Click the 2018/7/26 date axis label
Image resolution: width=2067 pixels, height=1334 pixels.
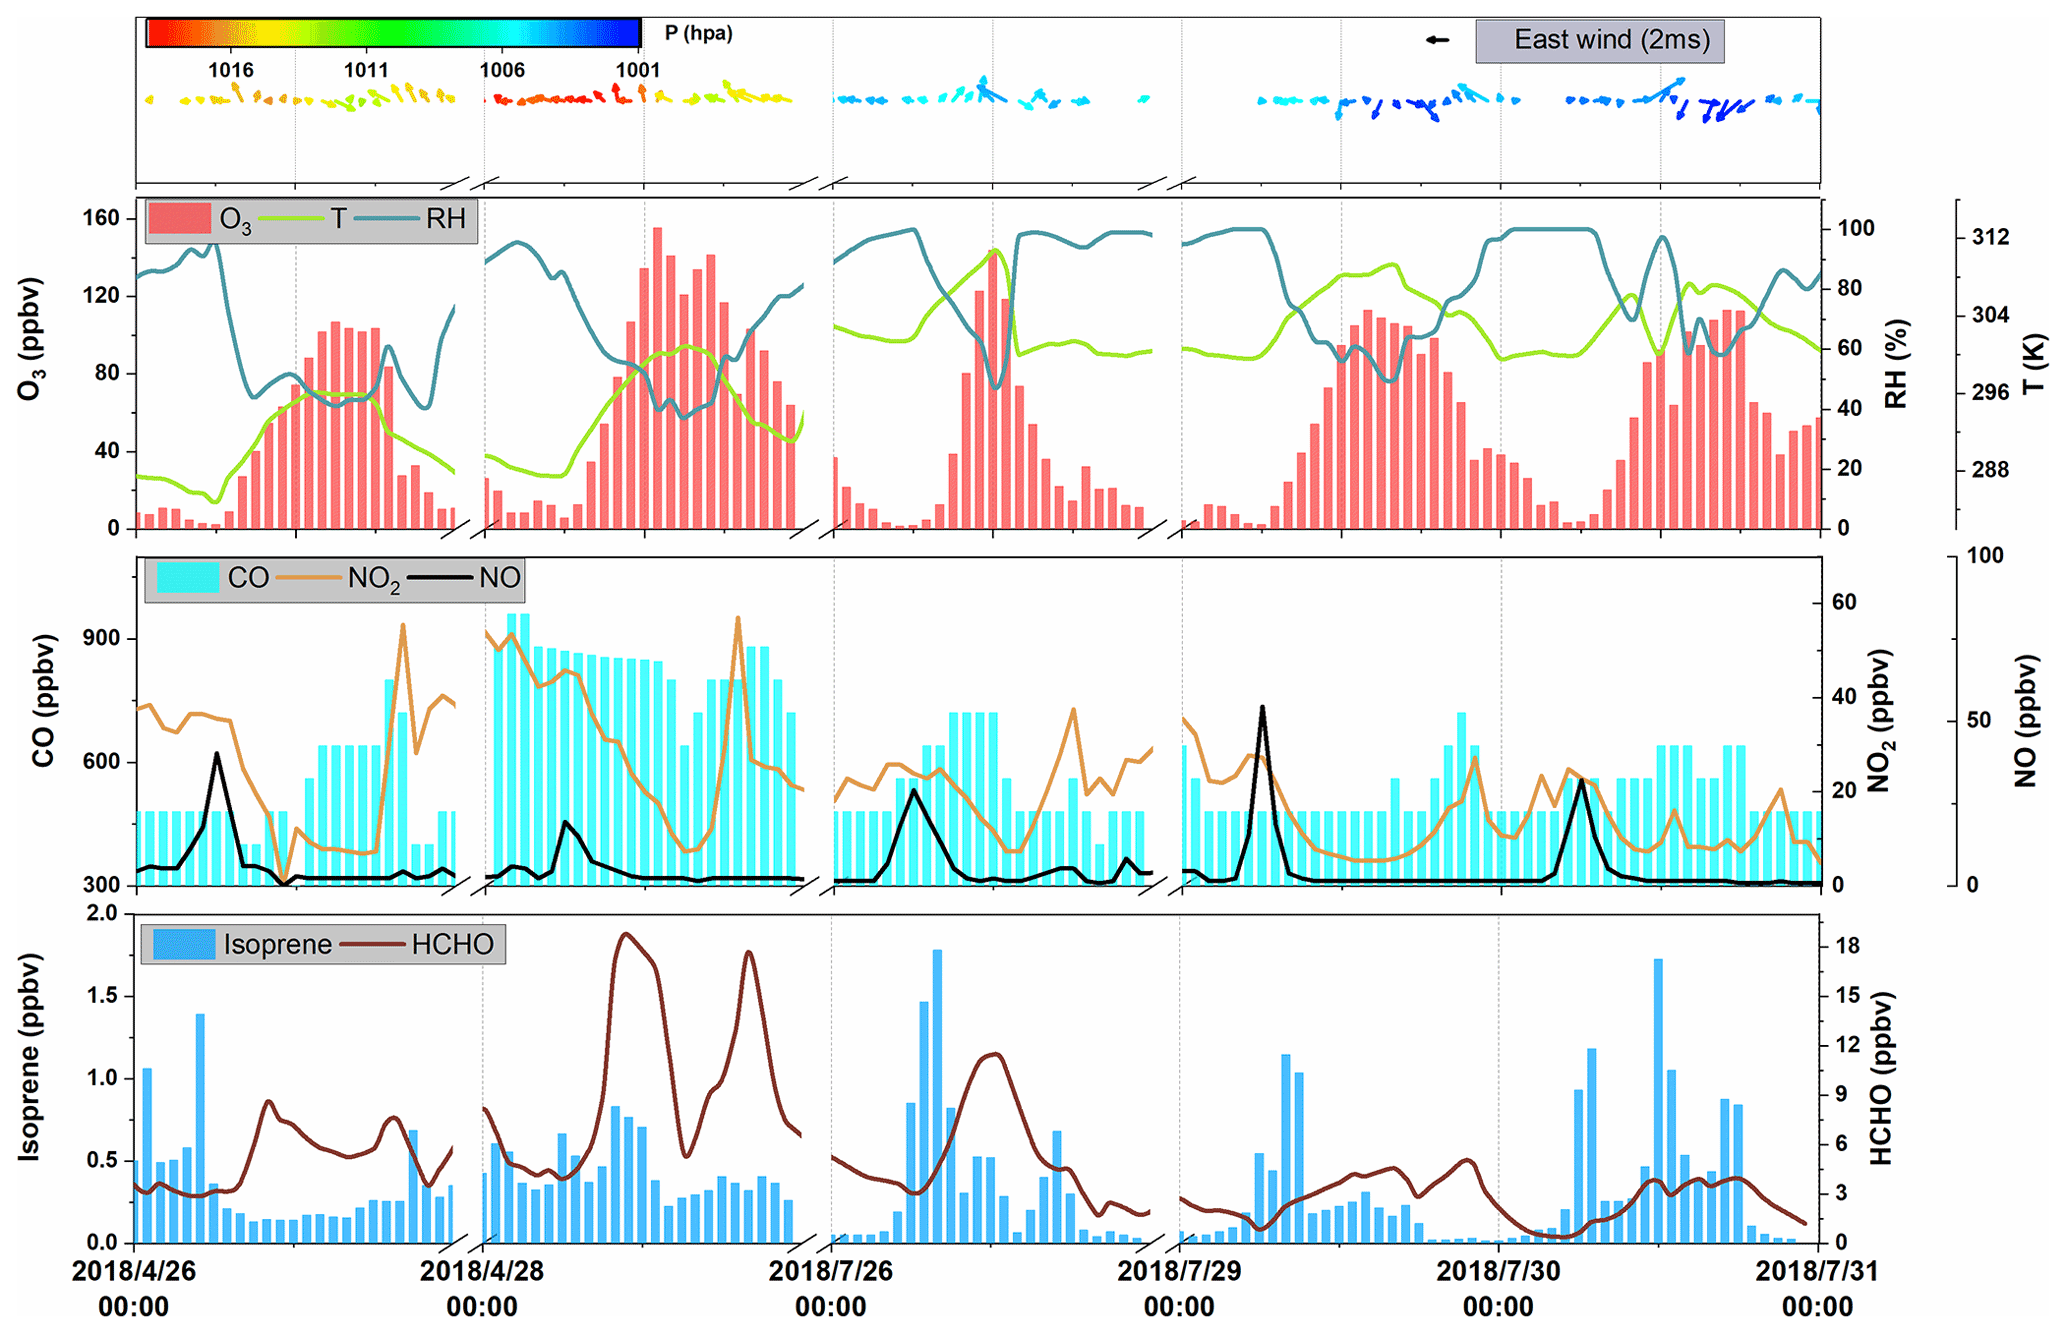tap(830, 1271)
